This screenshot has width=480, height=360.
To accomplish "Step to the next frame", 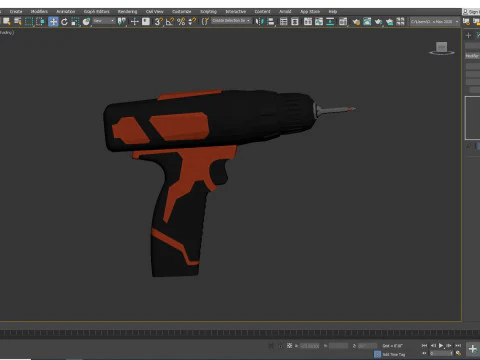I will [x=449, y=345].
